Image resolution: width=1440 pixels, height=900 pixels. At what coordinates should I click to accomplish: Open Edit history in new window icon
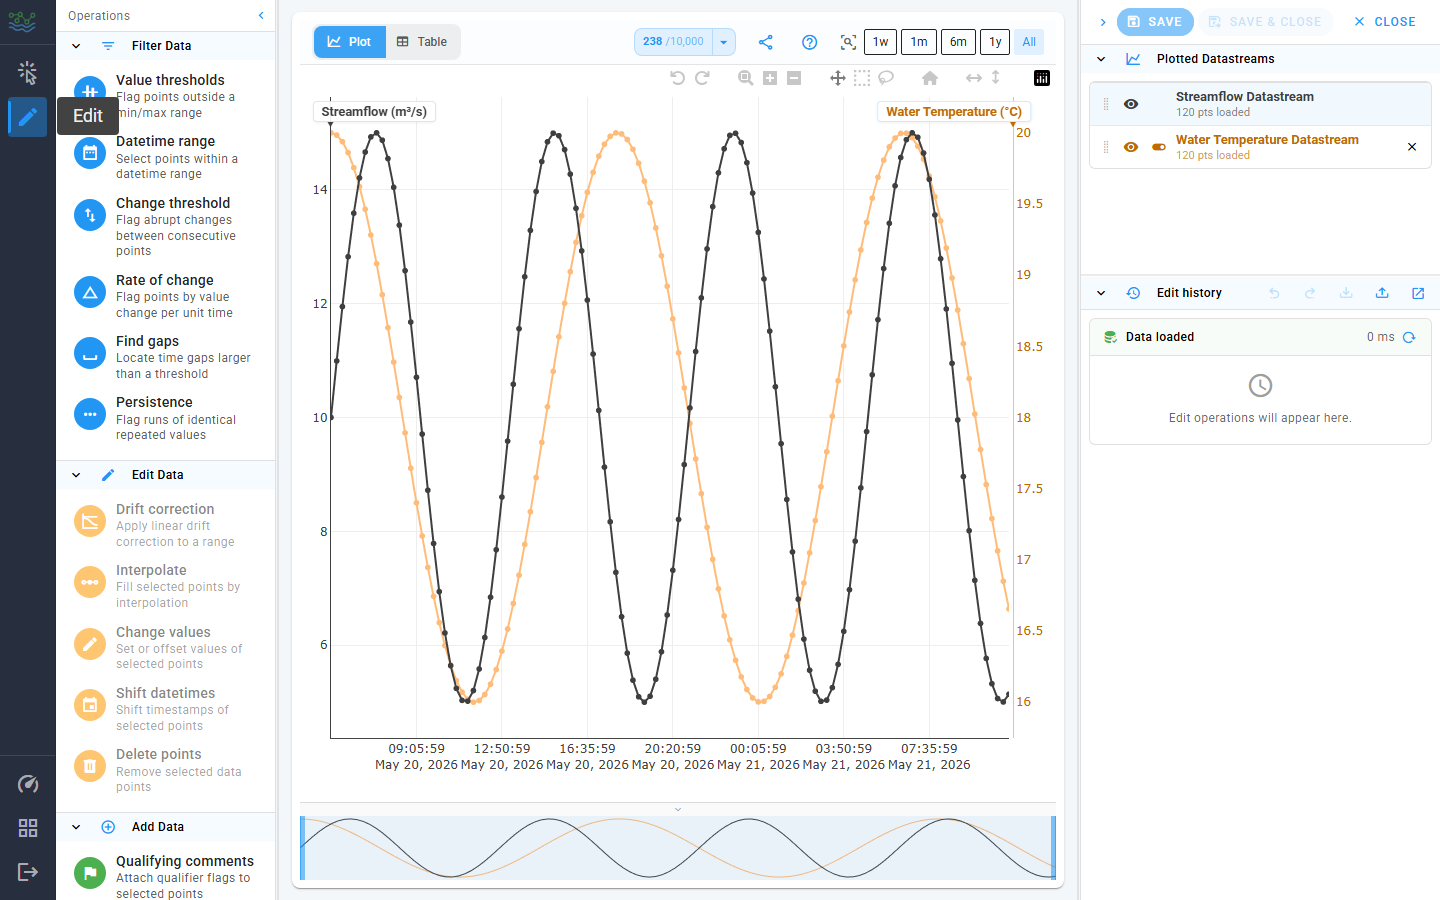pyautogui.click(x=1418, y=293)
